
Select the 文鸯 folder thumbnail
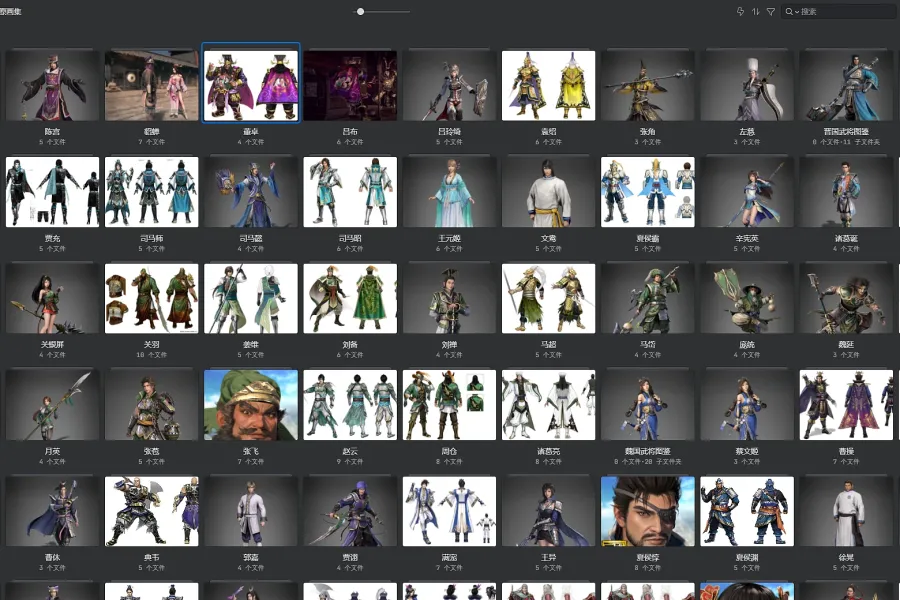(549, 192)
